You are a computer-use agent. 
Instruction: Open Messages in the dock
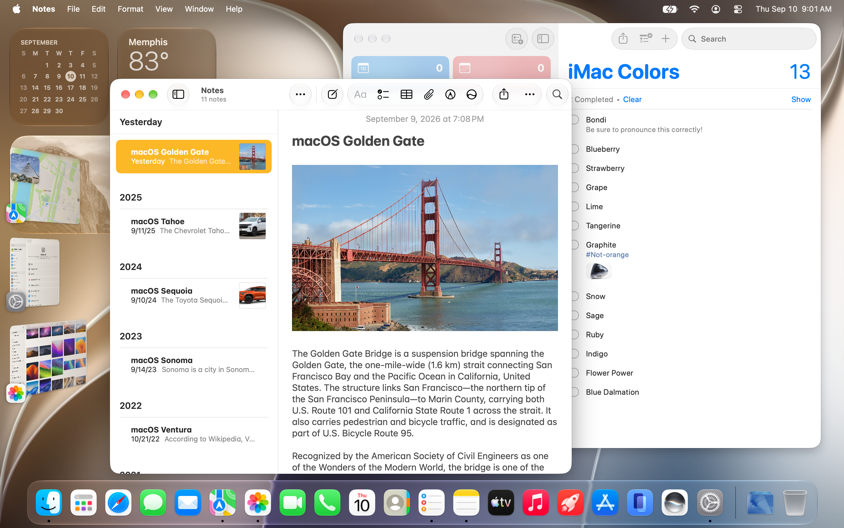click(153, 503)
